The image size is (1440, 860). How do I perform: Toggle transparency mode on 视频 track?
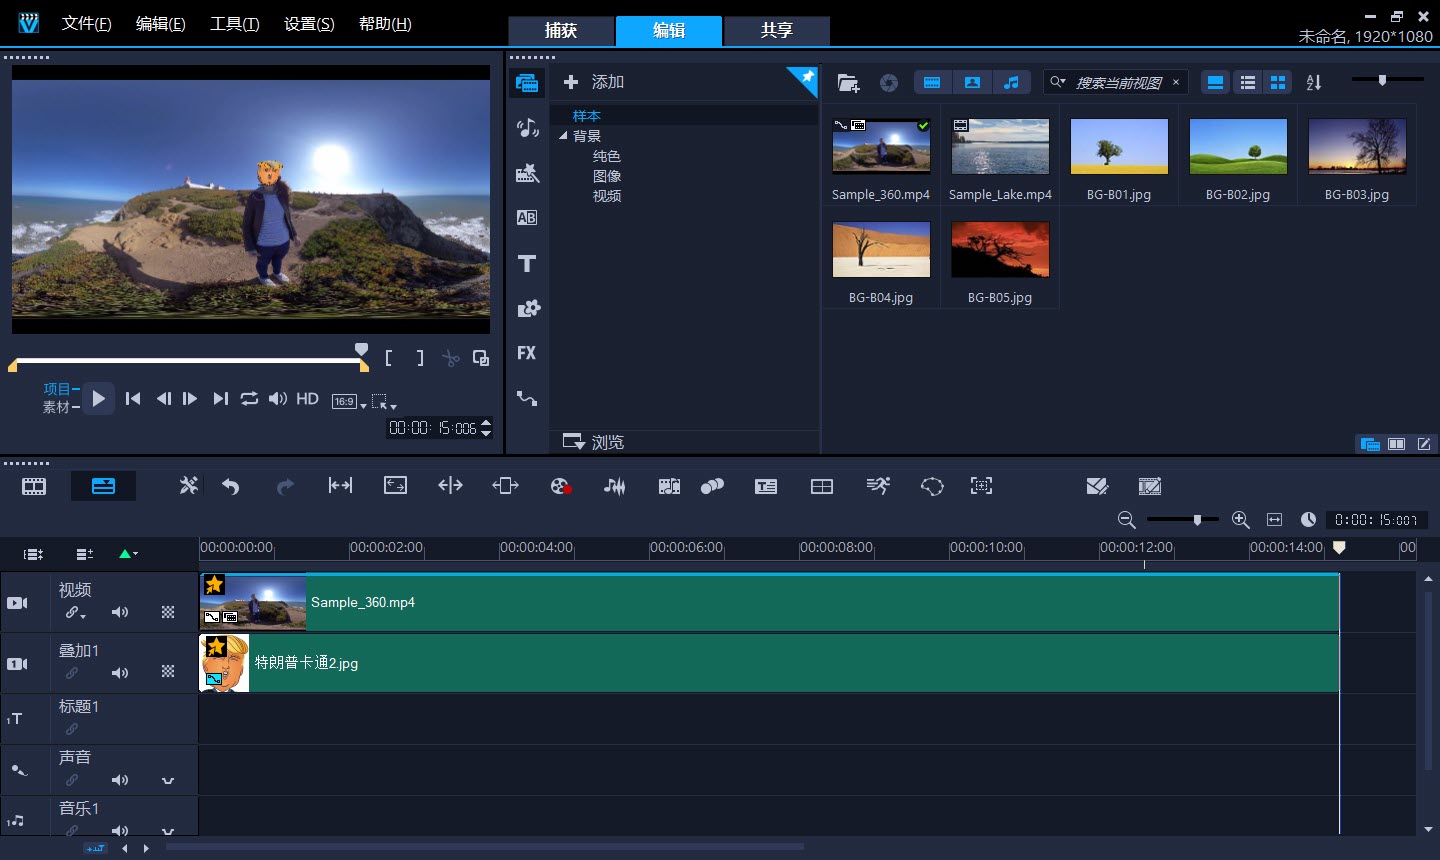point(168,612)
